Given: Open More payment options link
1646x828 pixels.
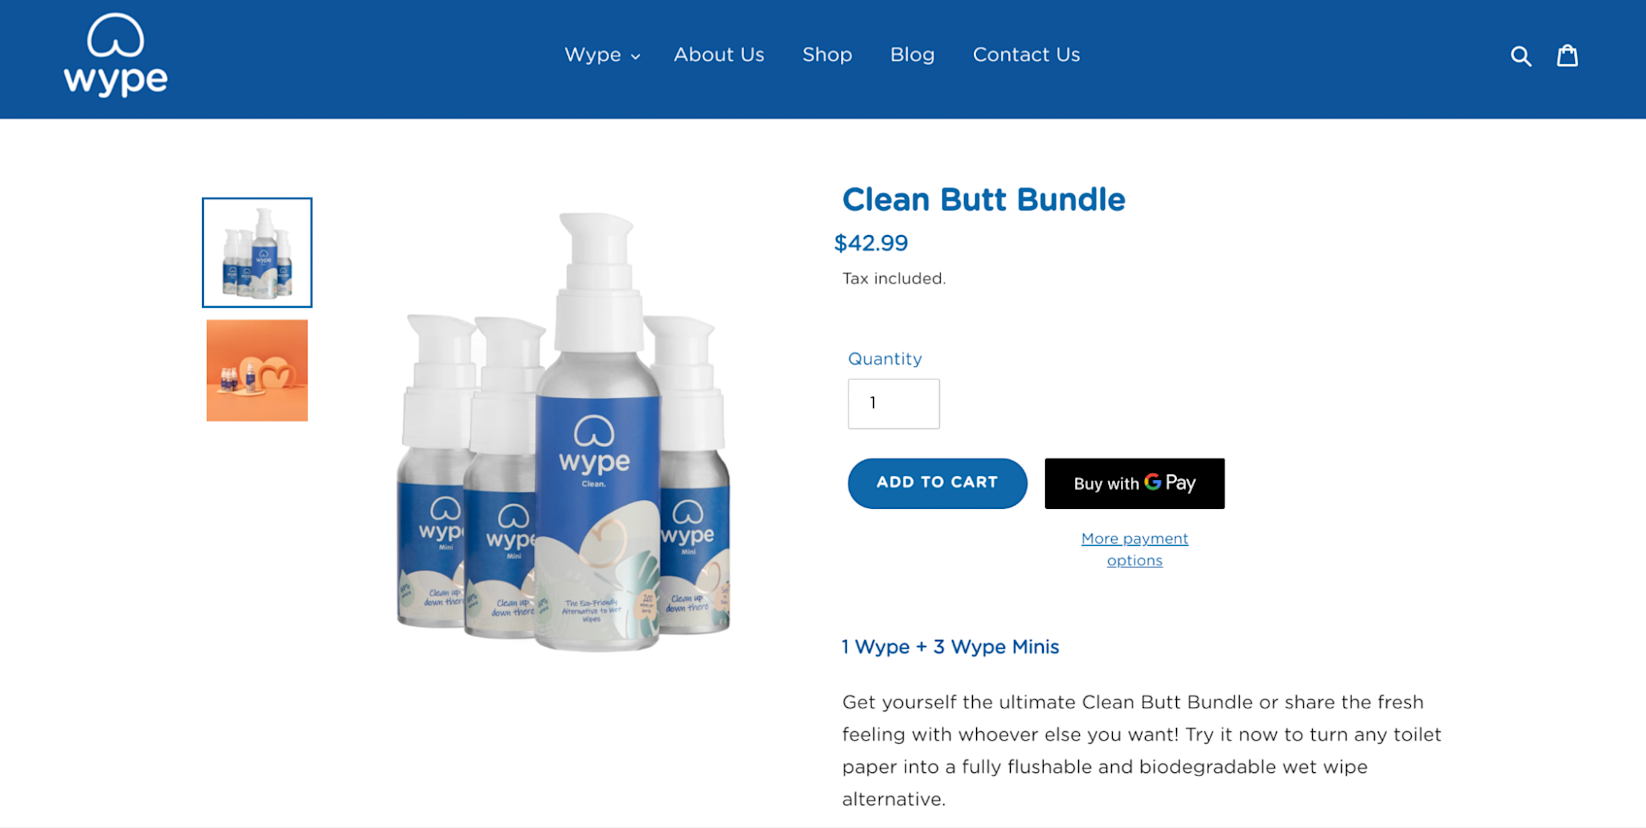Looking at the screenshot, I should [x=1134, y=549].
